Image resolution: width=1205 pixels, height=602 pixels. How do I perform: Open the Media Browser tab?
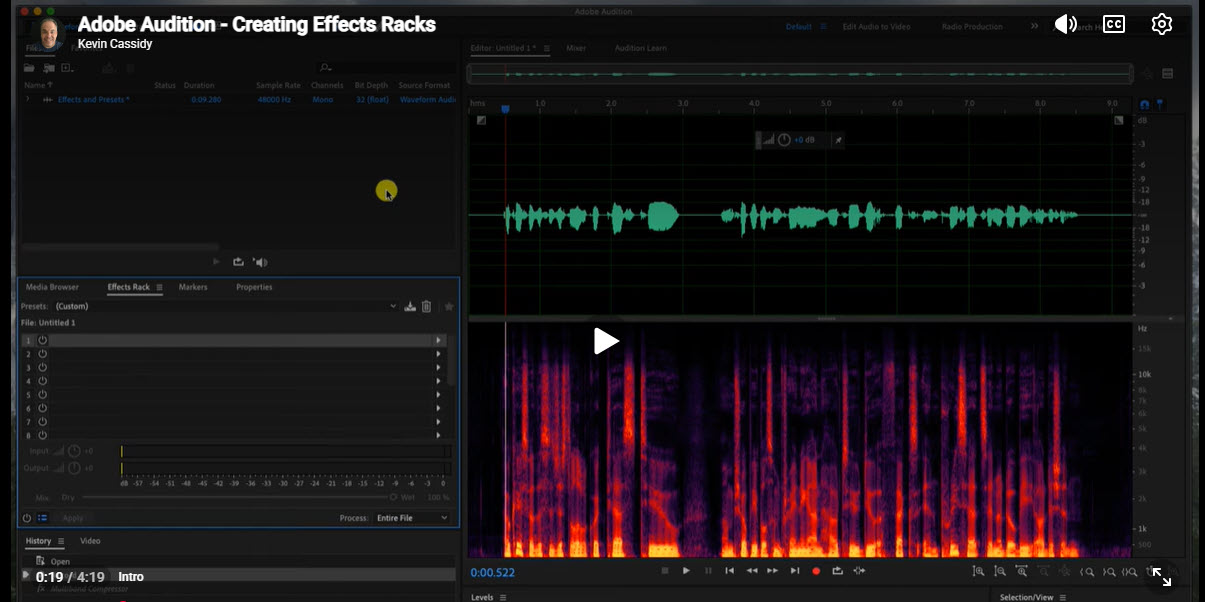coord(52,287)
